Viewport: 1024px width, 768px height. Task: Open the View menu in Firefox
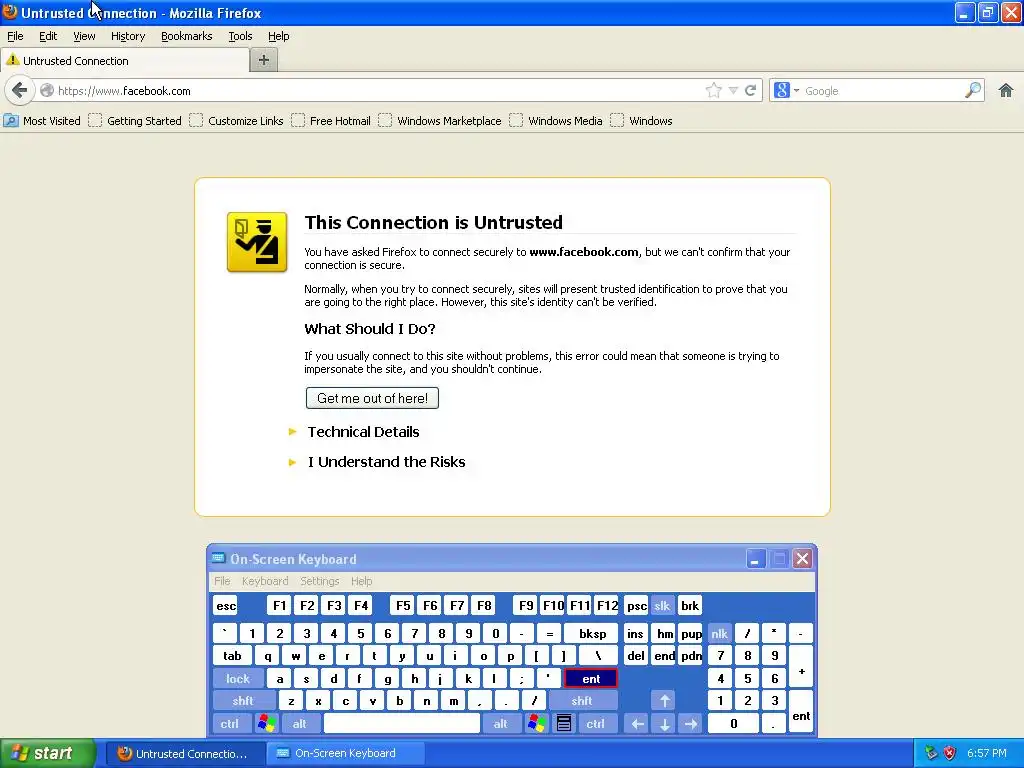pos(84,36)
